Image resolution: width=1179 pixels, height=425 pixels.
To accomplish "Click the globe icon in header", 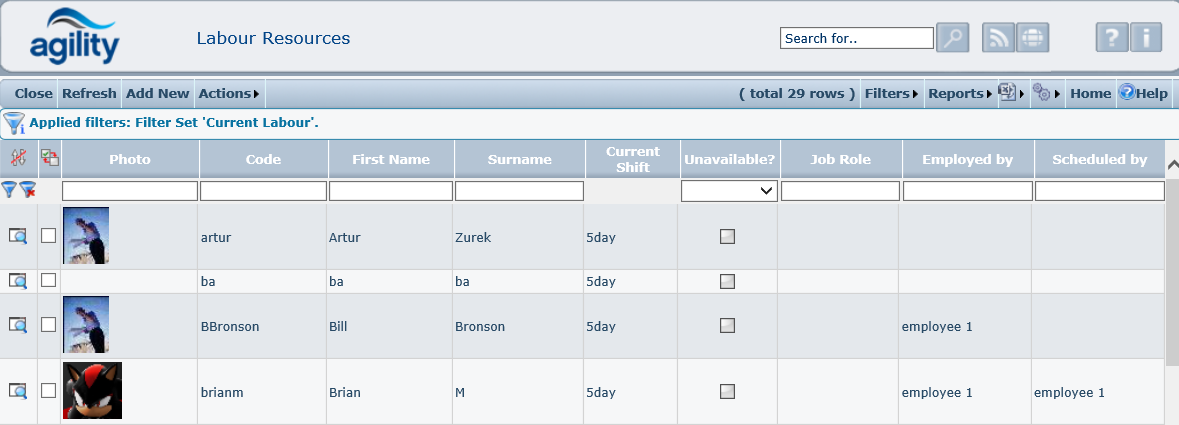I will click(x=1032, y=38).
